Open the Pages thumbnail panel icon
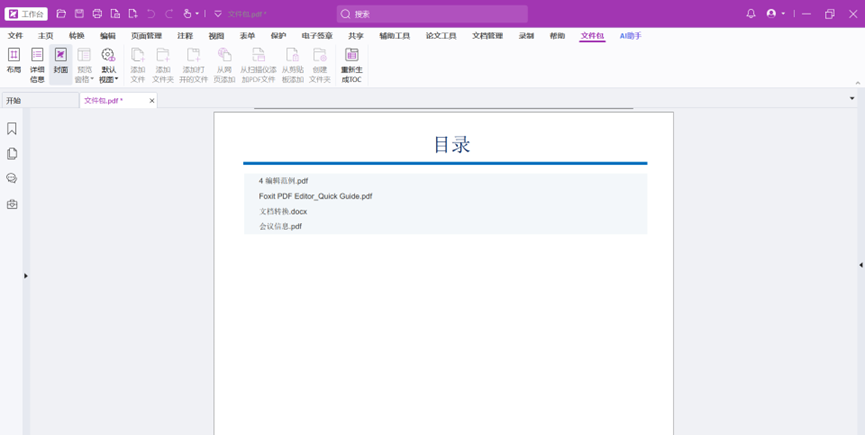This screenshot has width=865, height=435. (x=12, y=154)
